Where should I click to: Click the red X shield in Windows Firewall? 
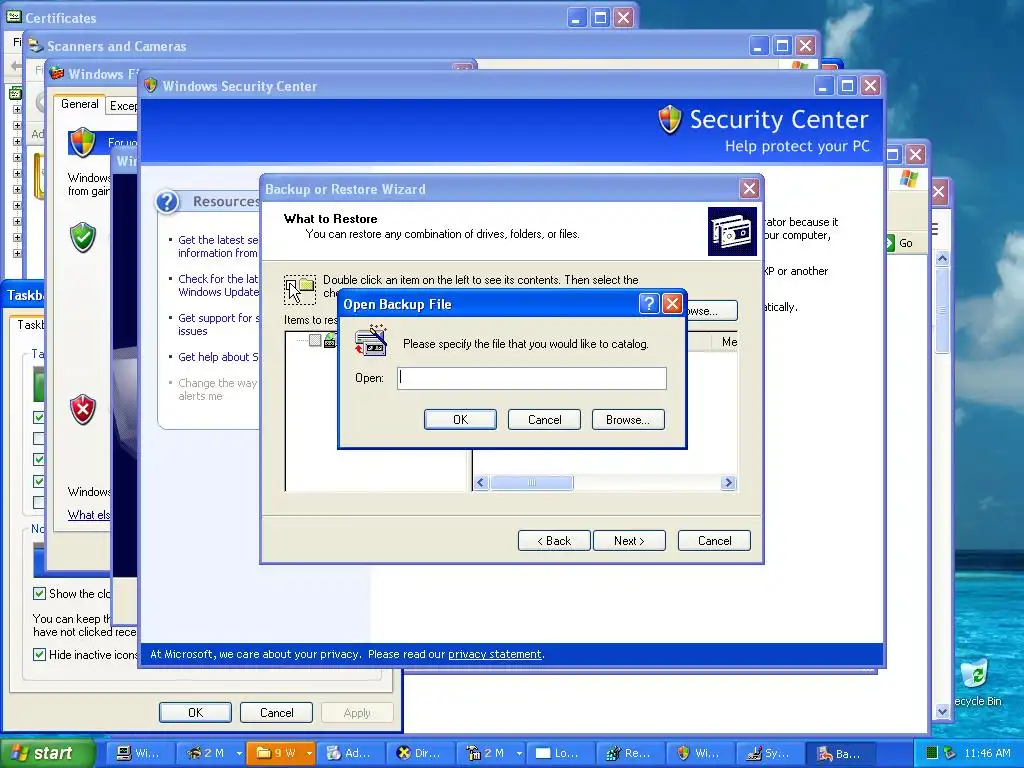(83, 409)
